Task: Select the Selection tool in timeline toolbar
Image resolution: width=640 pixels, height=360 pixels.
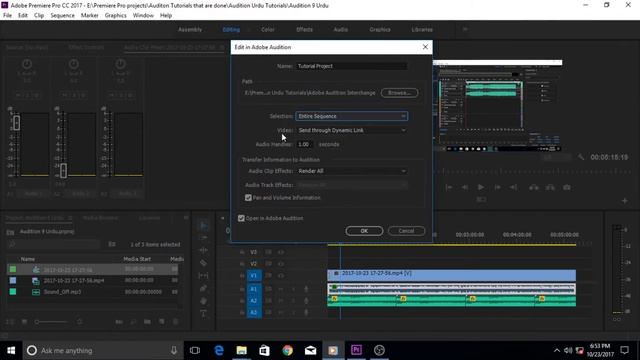Action: pyautogui.click(x=203, y=226)
